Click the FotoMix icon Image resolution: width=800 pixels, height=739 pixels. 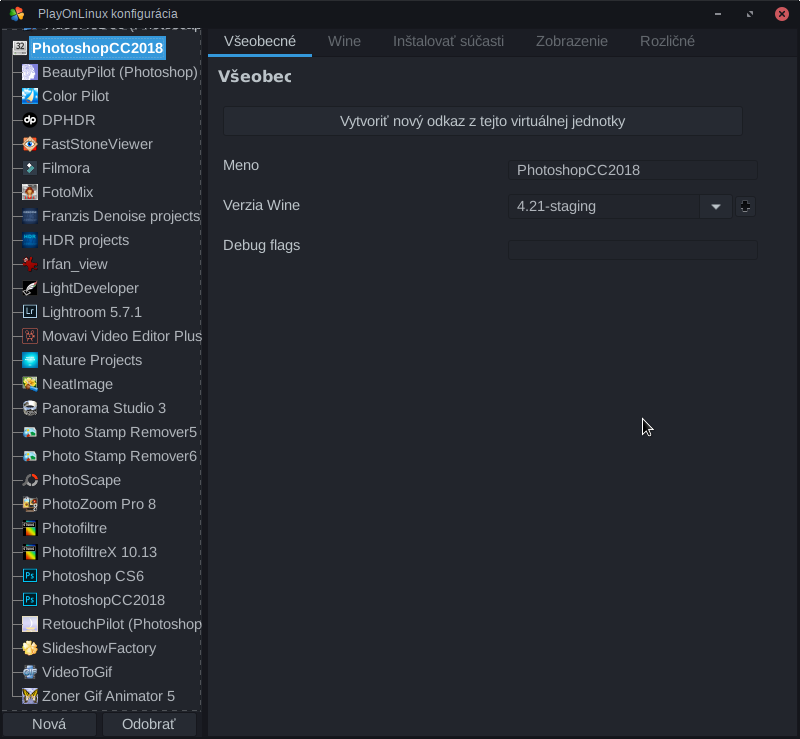[x=30, y=192]
